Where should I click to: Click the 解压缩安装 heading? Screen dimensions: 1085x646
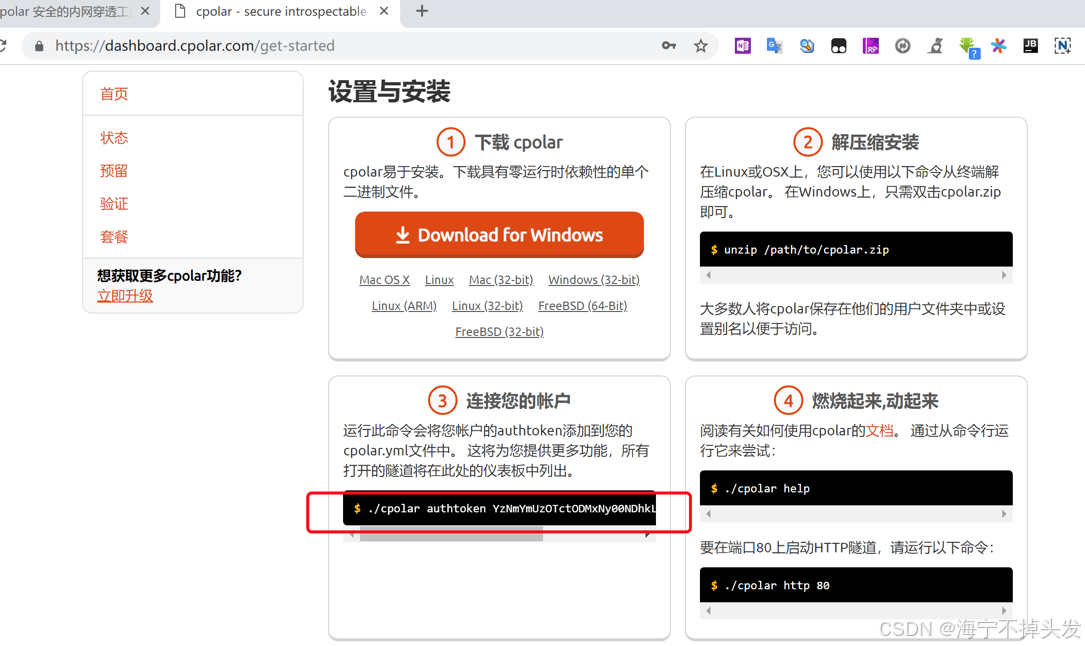875,142
